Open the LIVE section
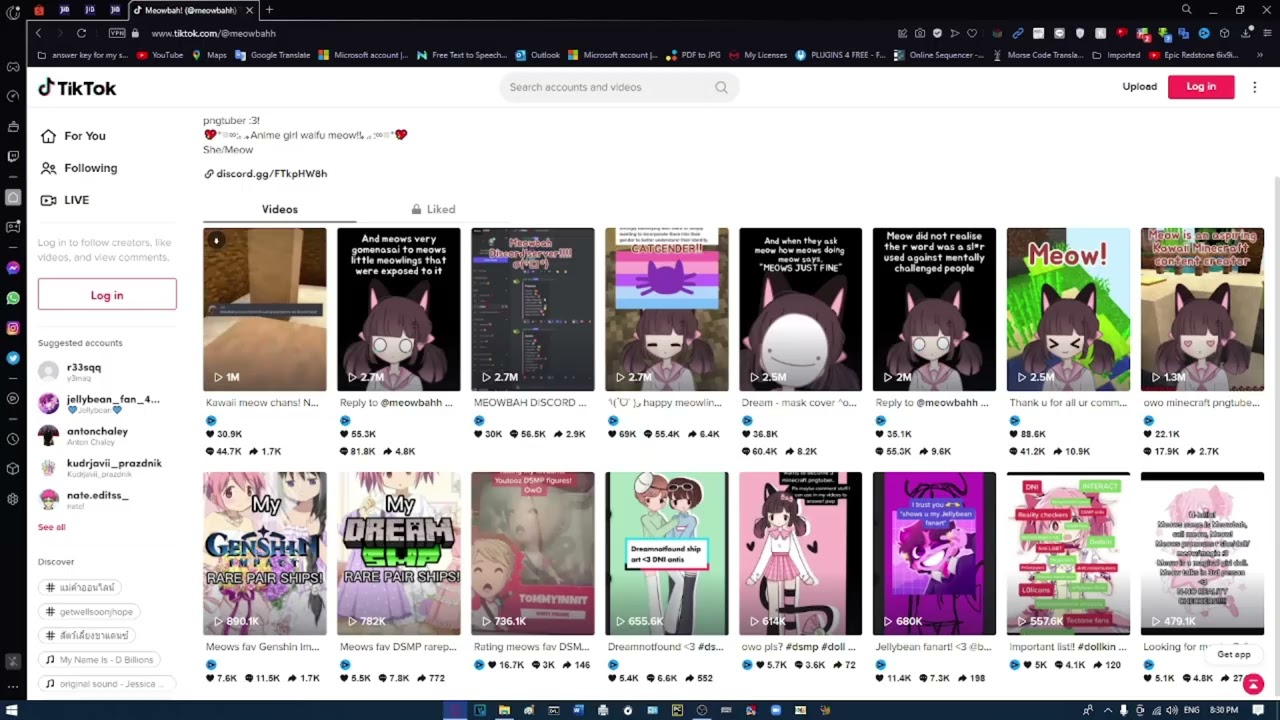This screenshot has height=720, width=1280. 65,200
